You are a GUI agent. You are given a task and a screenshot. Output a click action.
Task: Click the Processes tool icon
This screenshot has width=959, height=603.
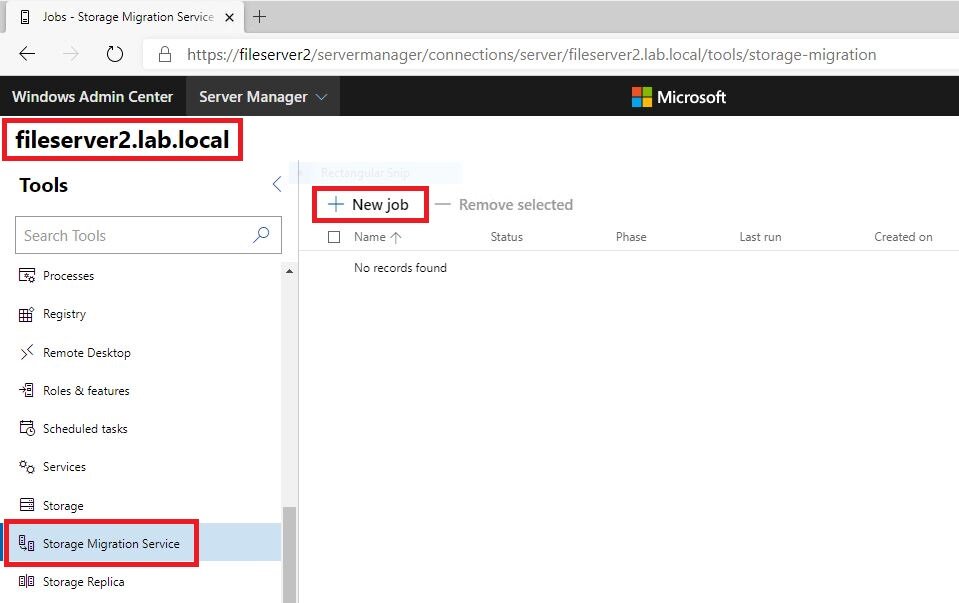[x=27, y=276]
